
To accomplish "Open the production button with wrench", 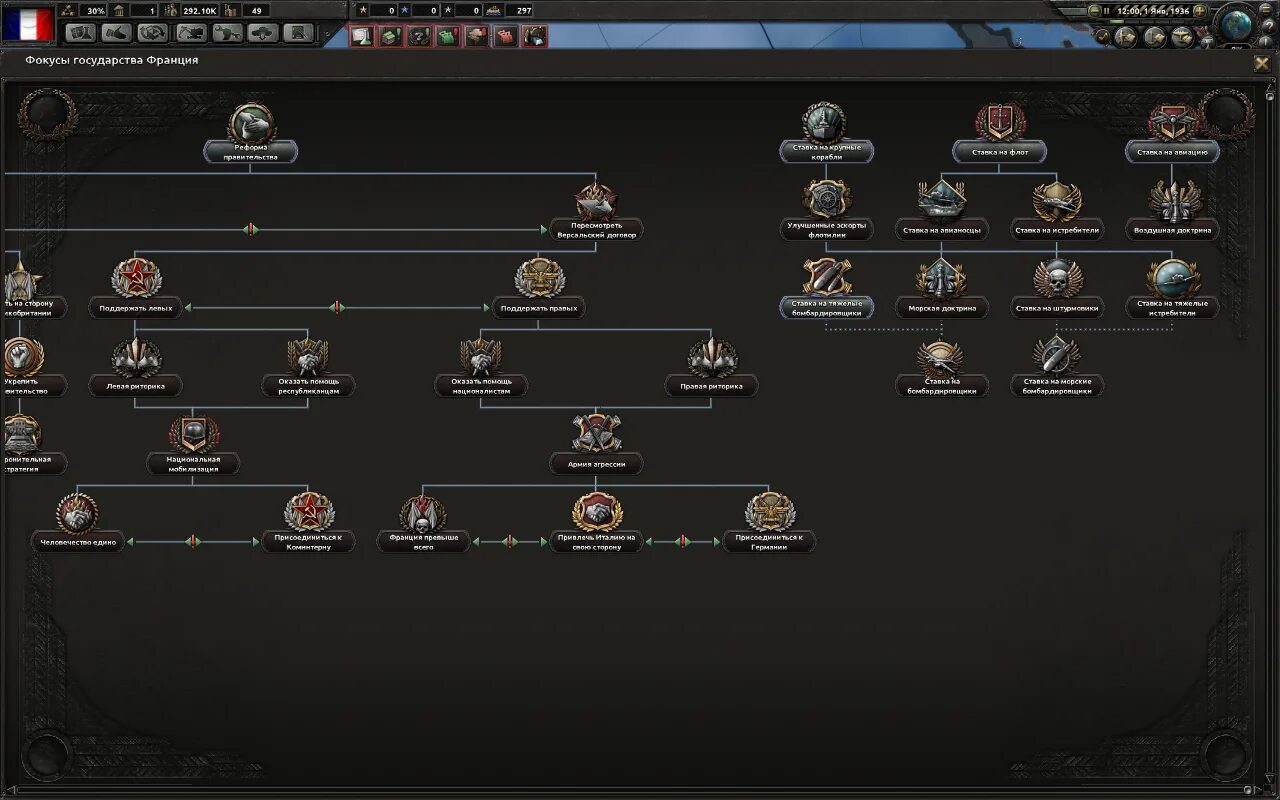I will (x=228, y=33).
